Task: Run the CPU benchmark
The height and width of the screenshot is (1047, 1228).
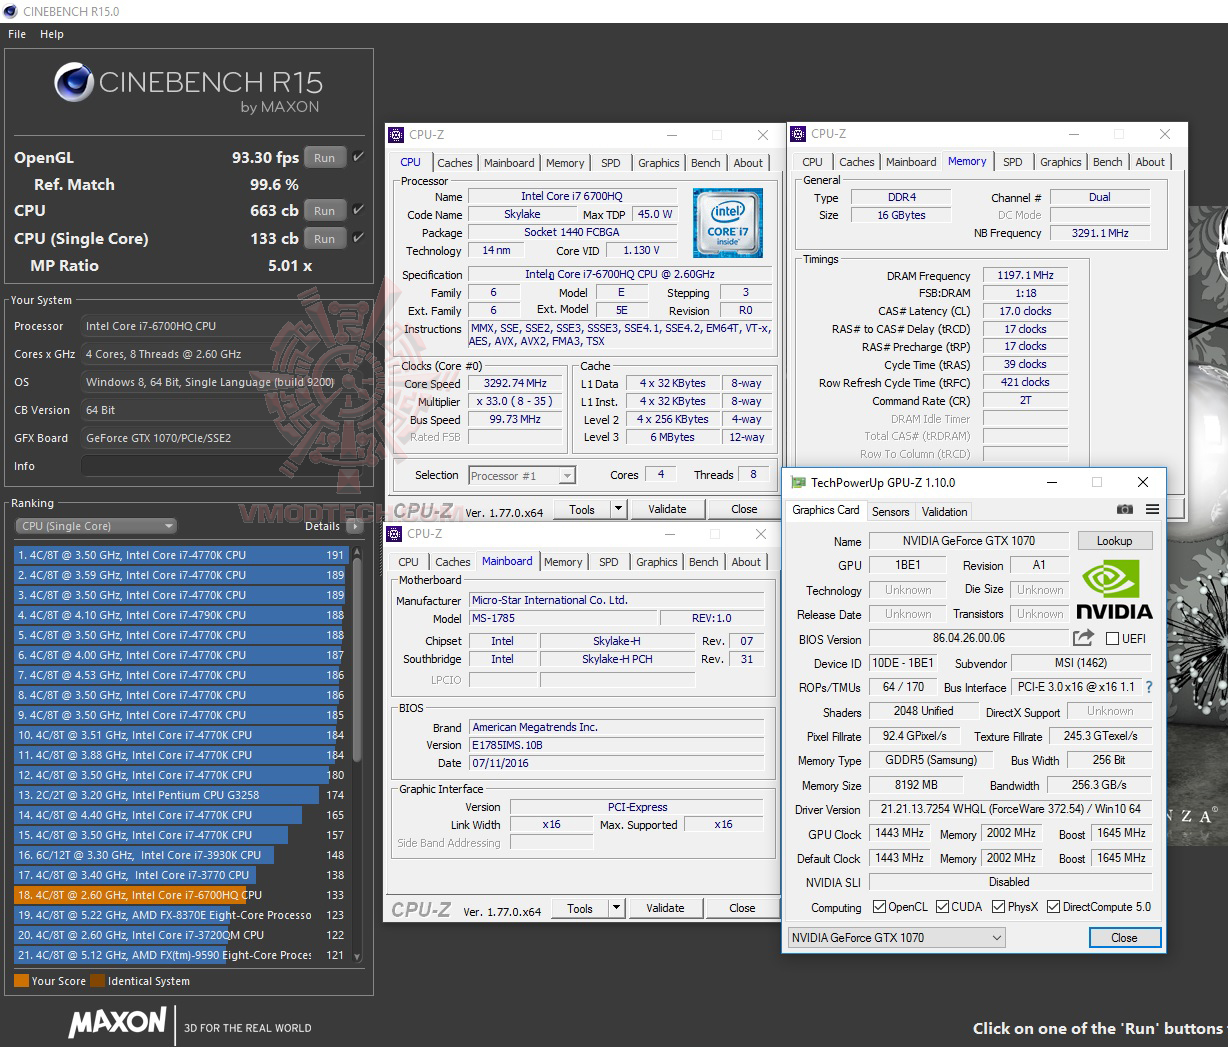Action: 325,210
